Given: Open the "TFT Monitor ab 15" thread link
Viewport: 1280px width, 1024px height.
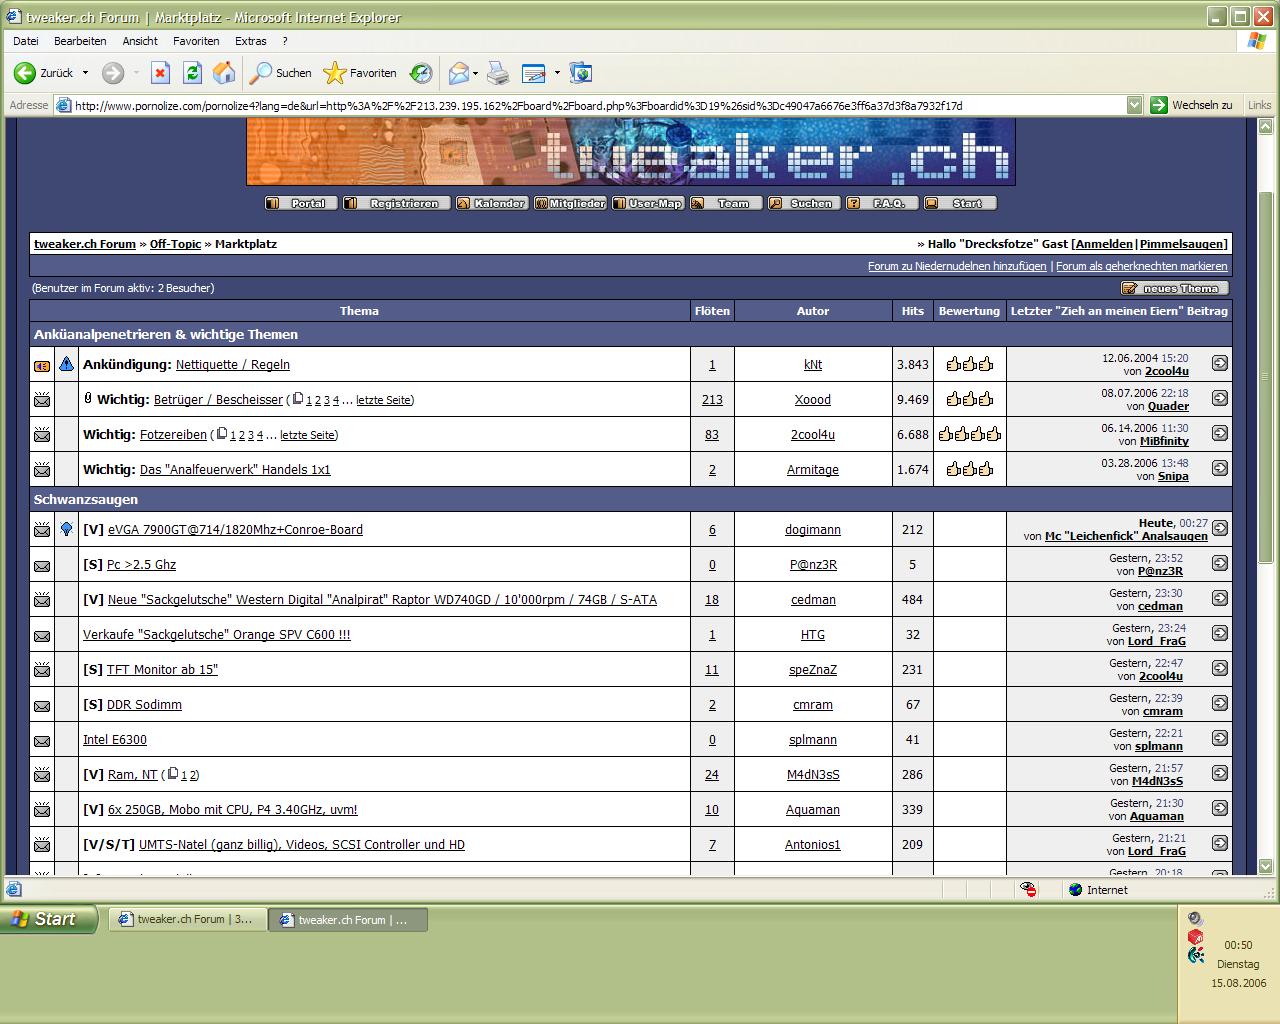Looking at the screenshot, I should 162,670.
